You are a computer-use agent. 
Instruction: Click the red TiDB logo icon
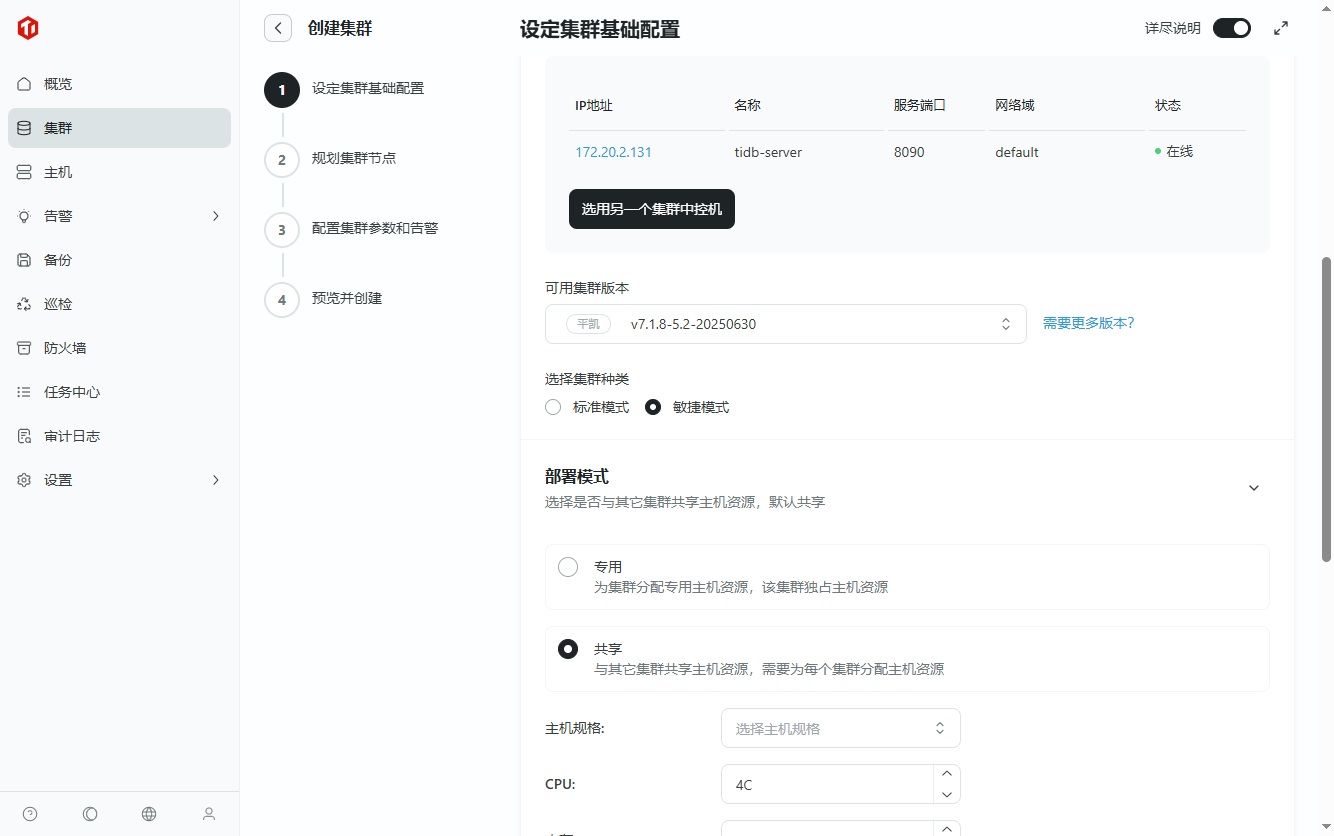pyautogui.click(x=28, y=29)
